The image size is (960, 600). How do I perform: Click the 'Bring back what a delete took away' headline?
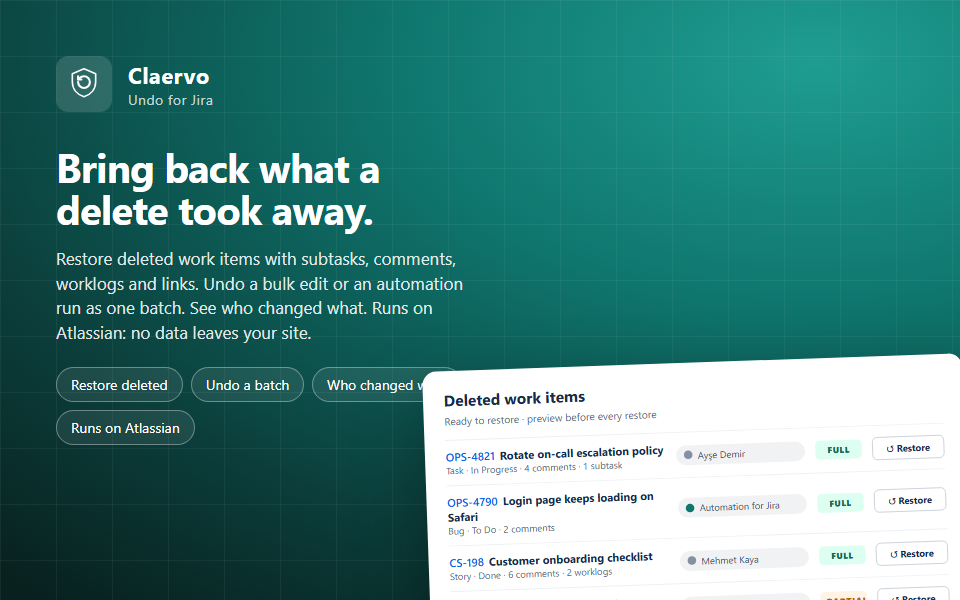click(218, 190)
